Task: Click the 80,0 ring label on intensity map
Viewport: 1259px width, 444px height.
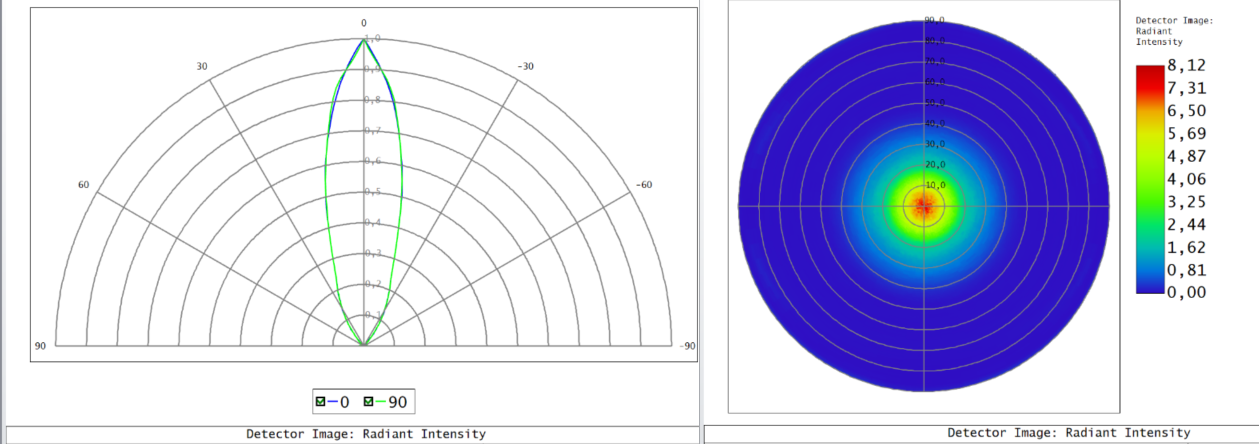Action: pyautogui.click(x=934, y=41)
